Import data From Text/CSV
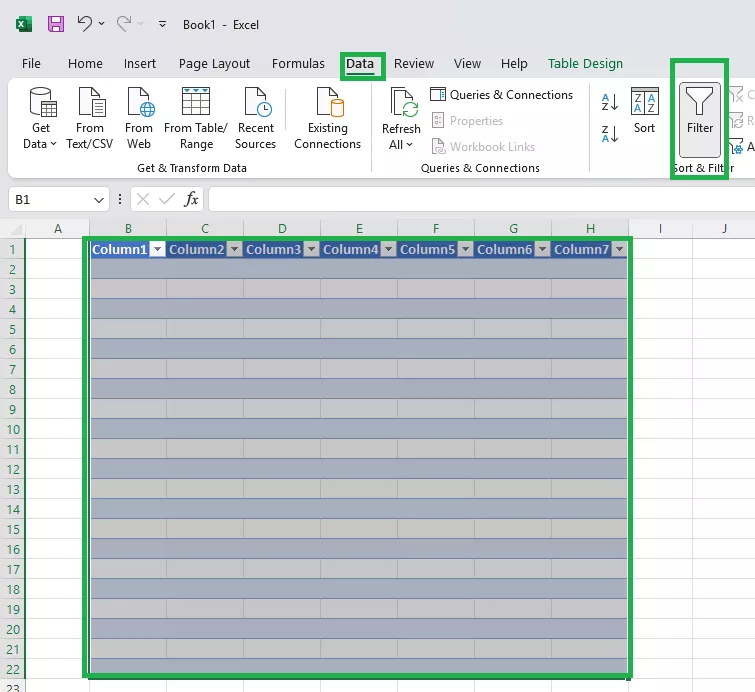Image resolution: width=755 pixels, height=692 pixels. [90, 118]
